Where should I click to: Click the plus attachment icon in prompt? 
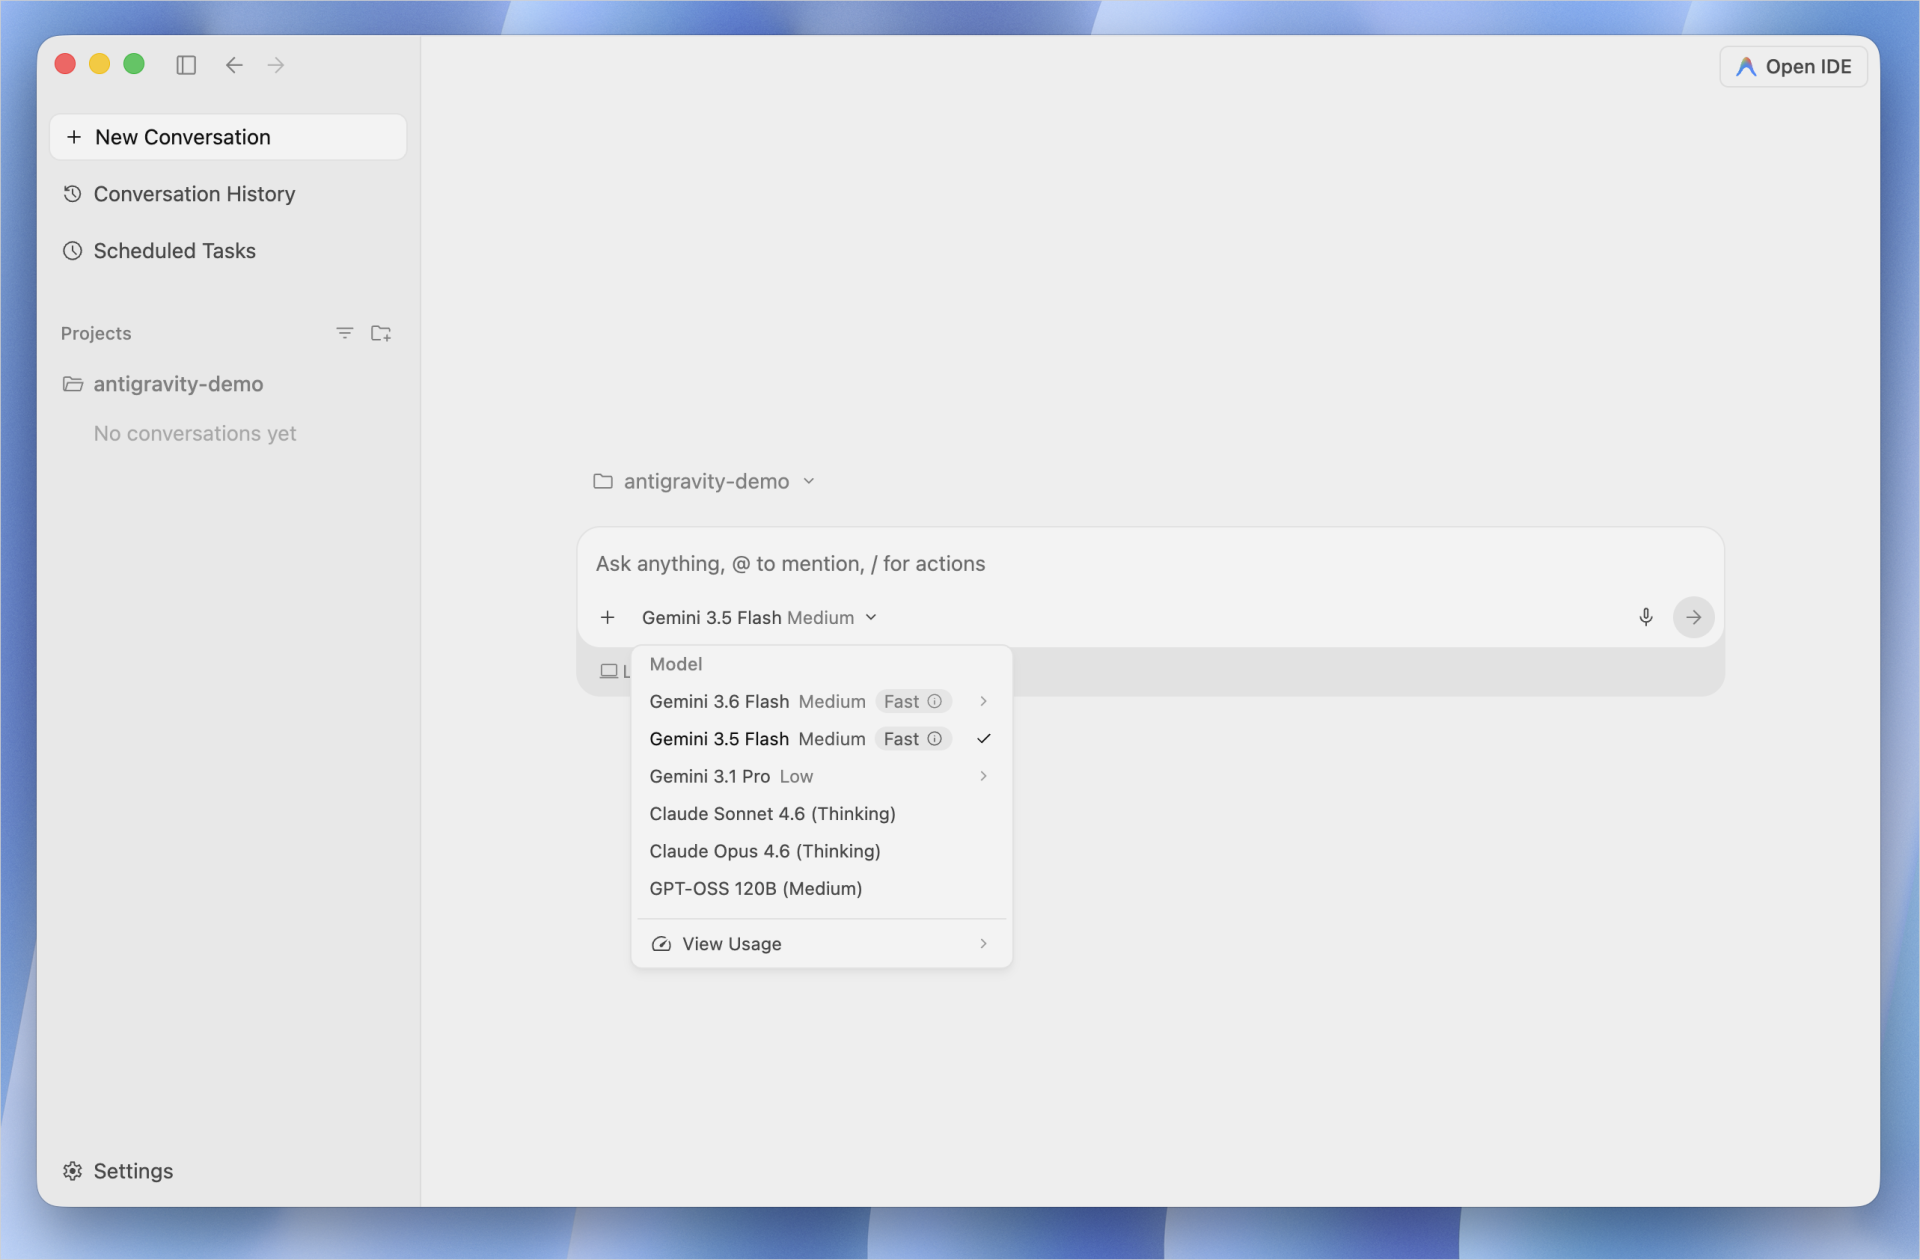tap(607, 617)
